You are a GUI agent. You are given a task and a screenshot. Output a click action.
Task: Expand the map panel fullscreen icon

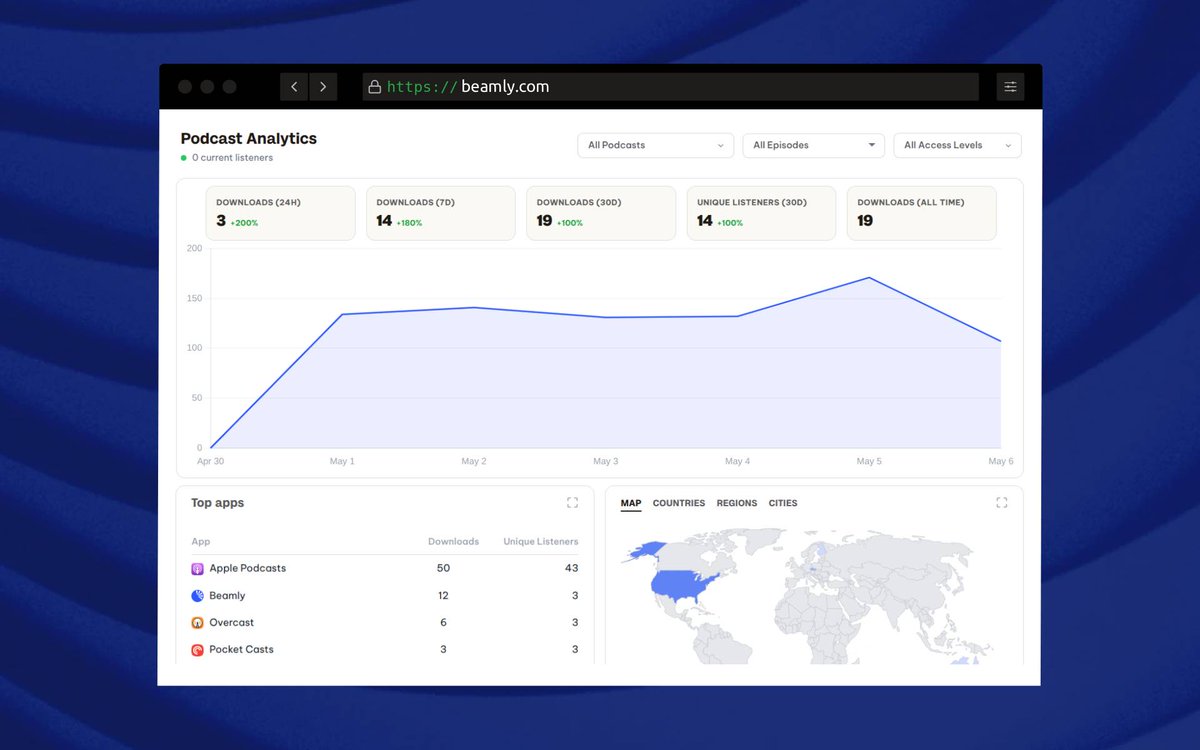[1002, 503]
